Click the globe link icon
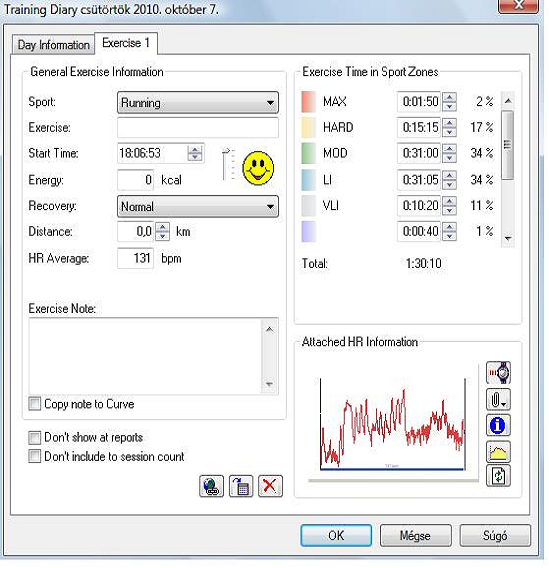Screen dimensions: 549x568 tap(211, 486)
